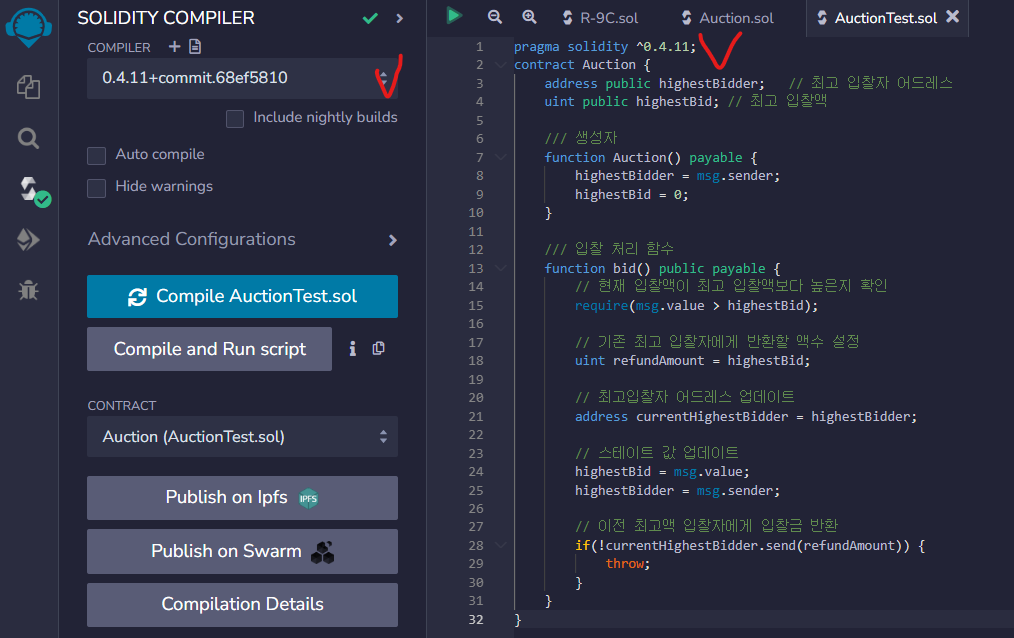Screen dimensions: 1014x638
Task: Enable the Auto compile checkbox
Action: pos(96,156)
